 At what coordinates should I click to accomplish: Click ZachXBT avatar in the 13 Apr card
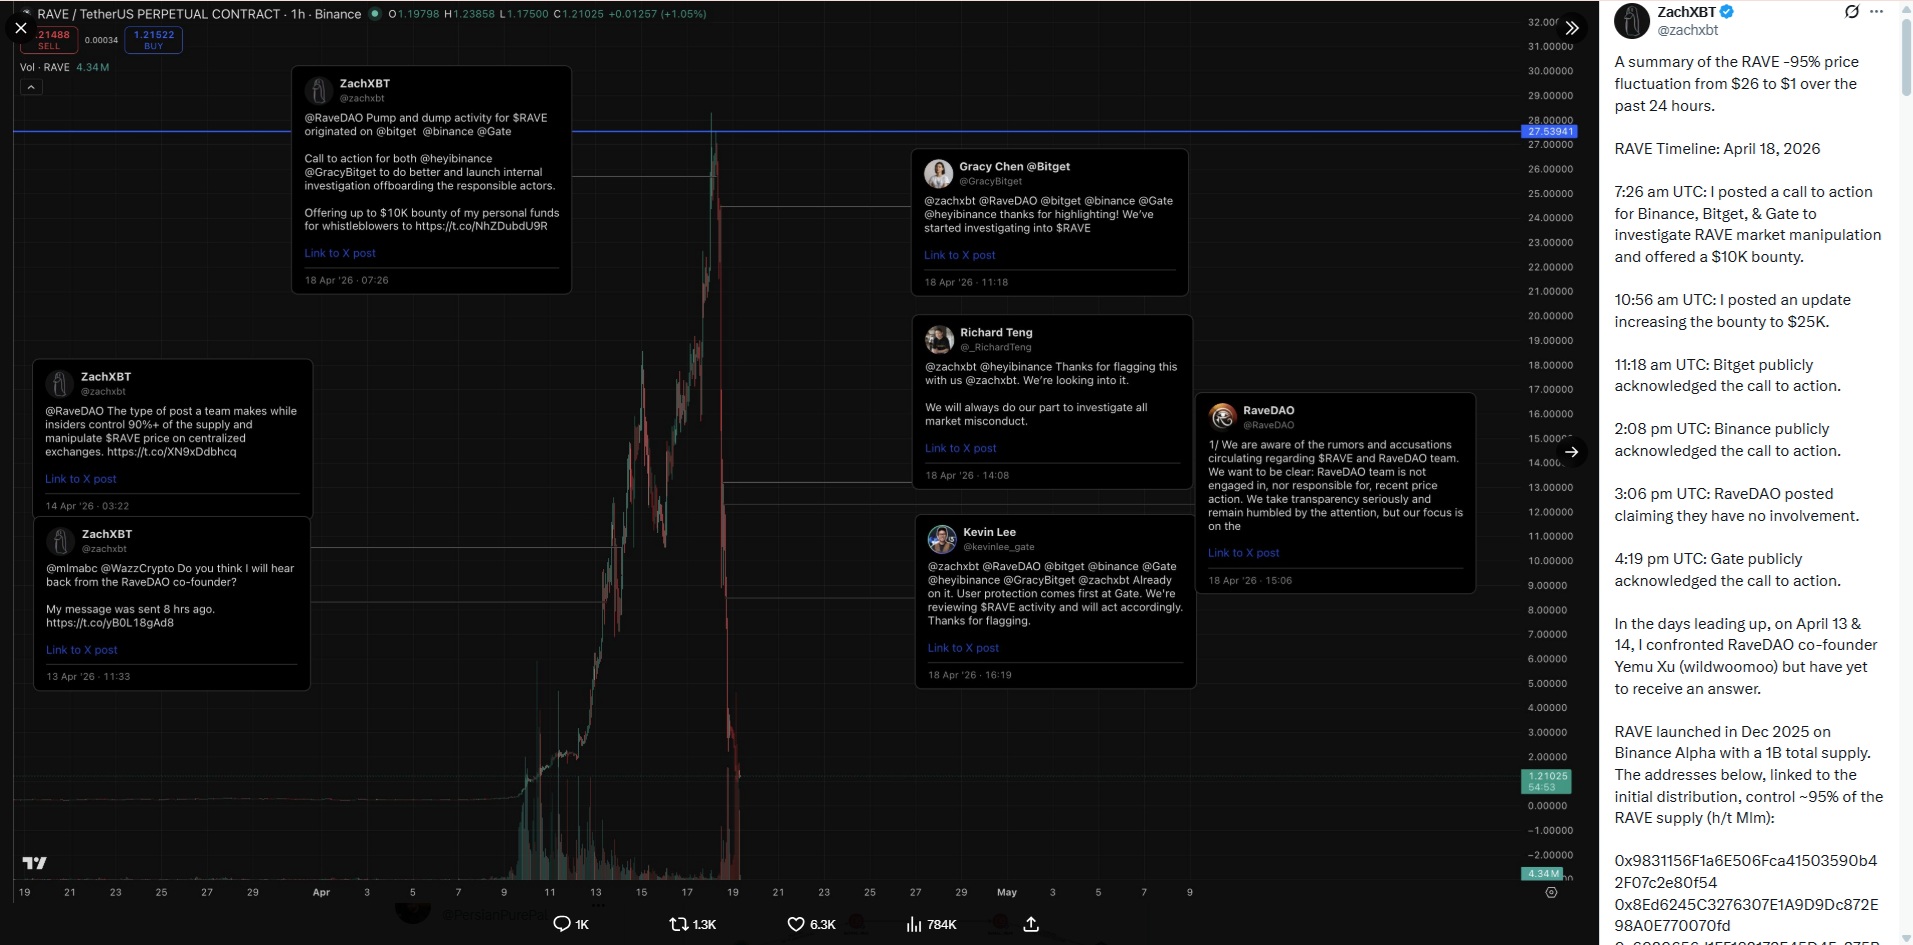[60, 541]
